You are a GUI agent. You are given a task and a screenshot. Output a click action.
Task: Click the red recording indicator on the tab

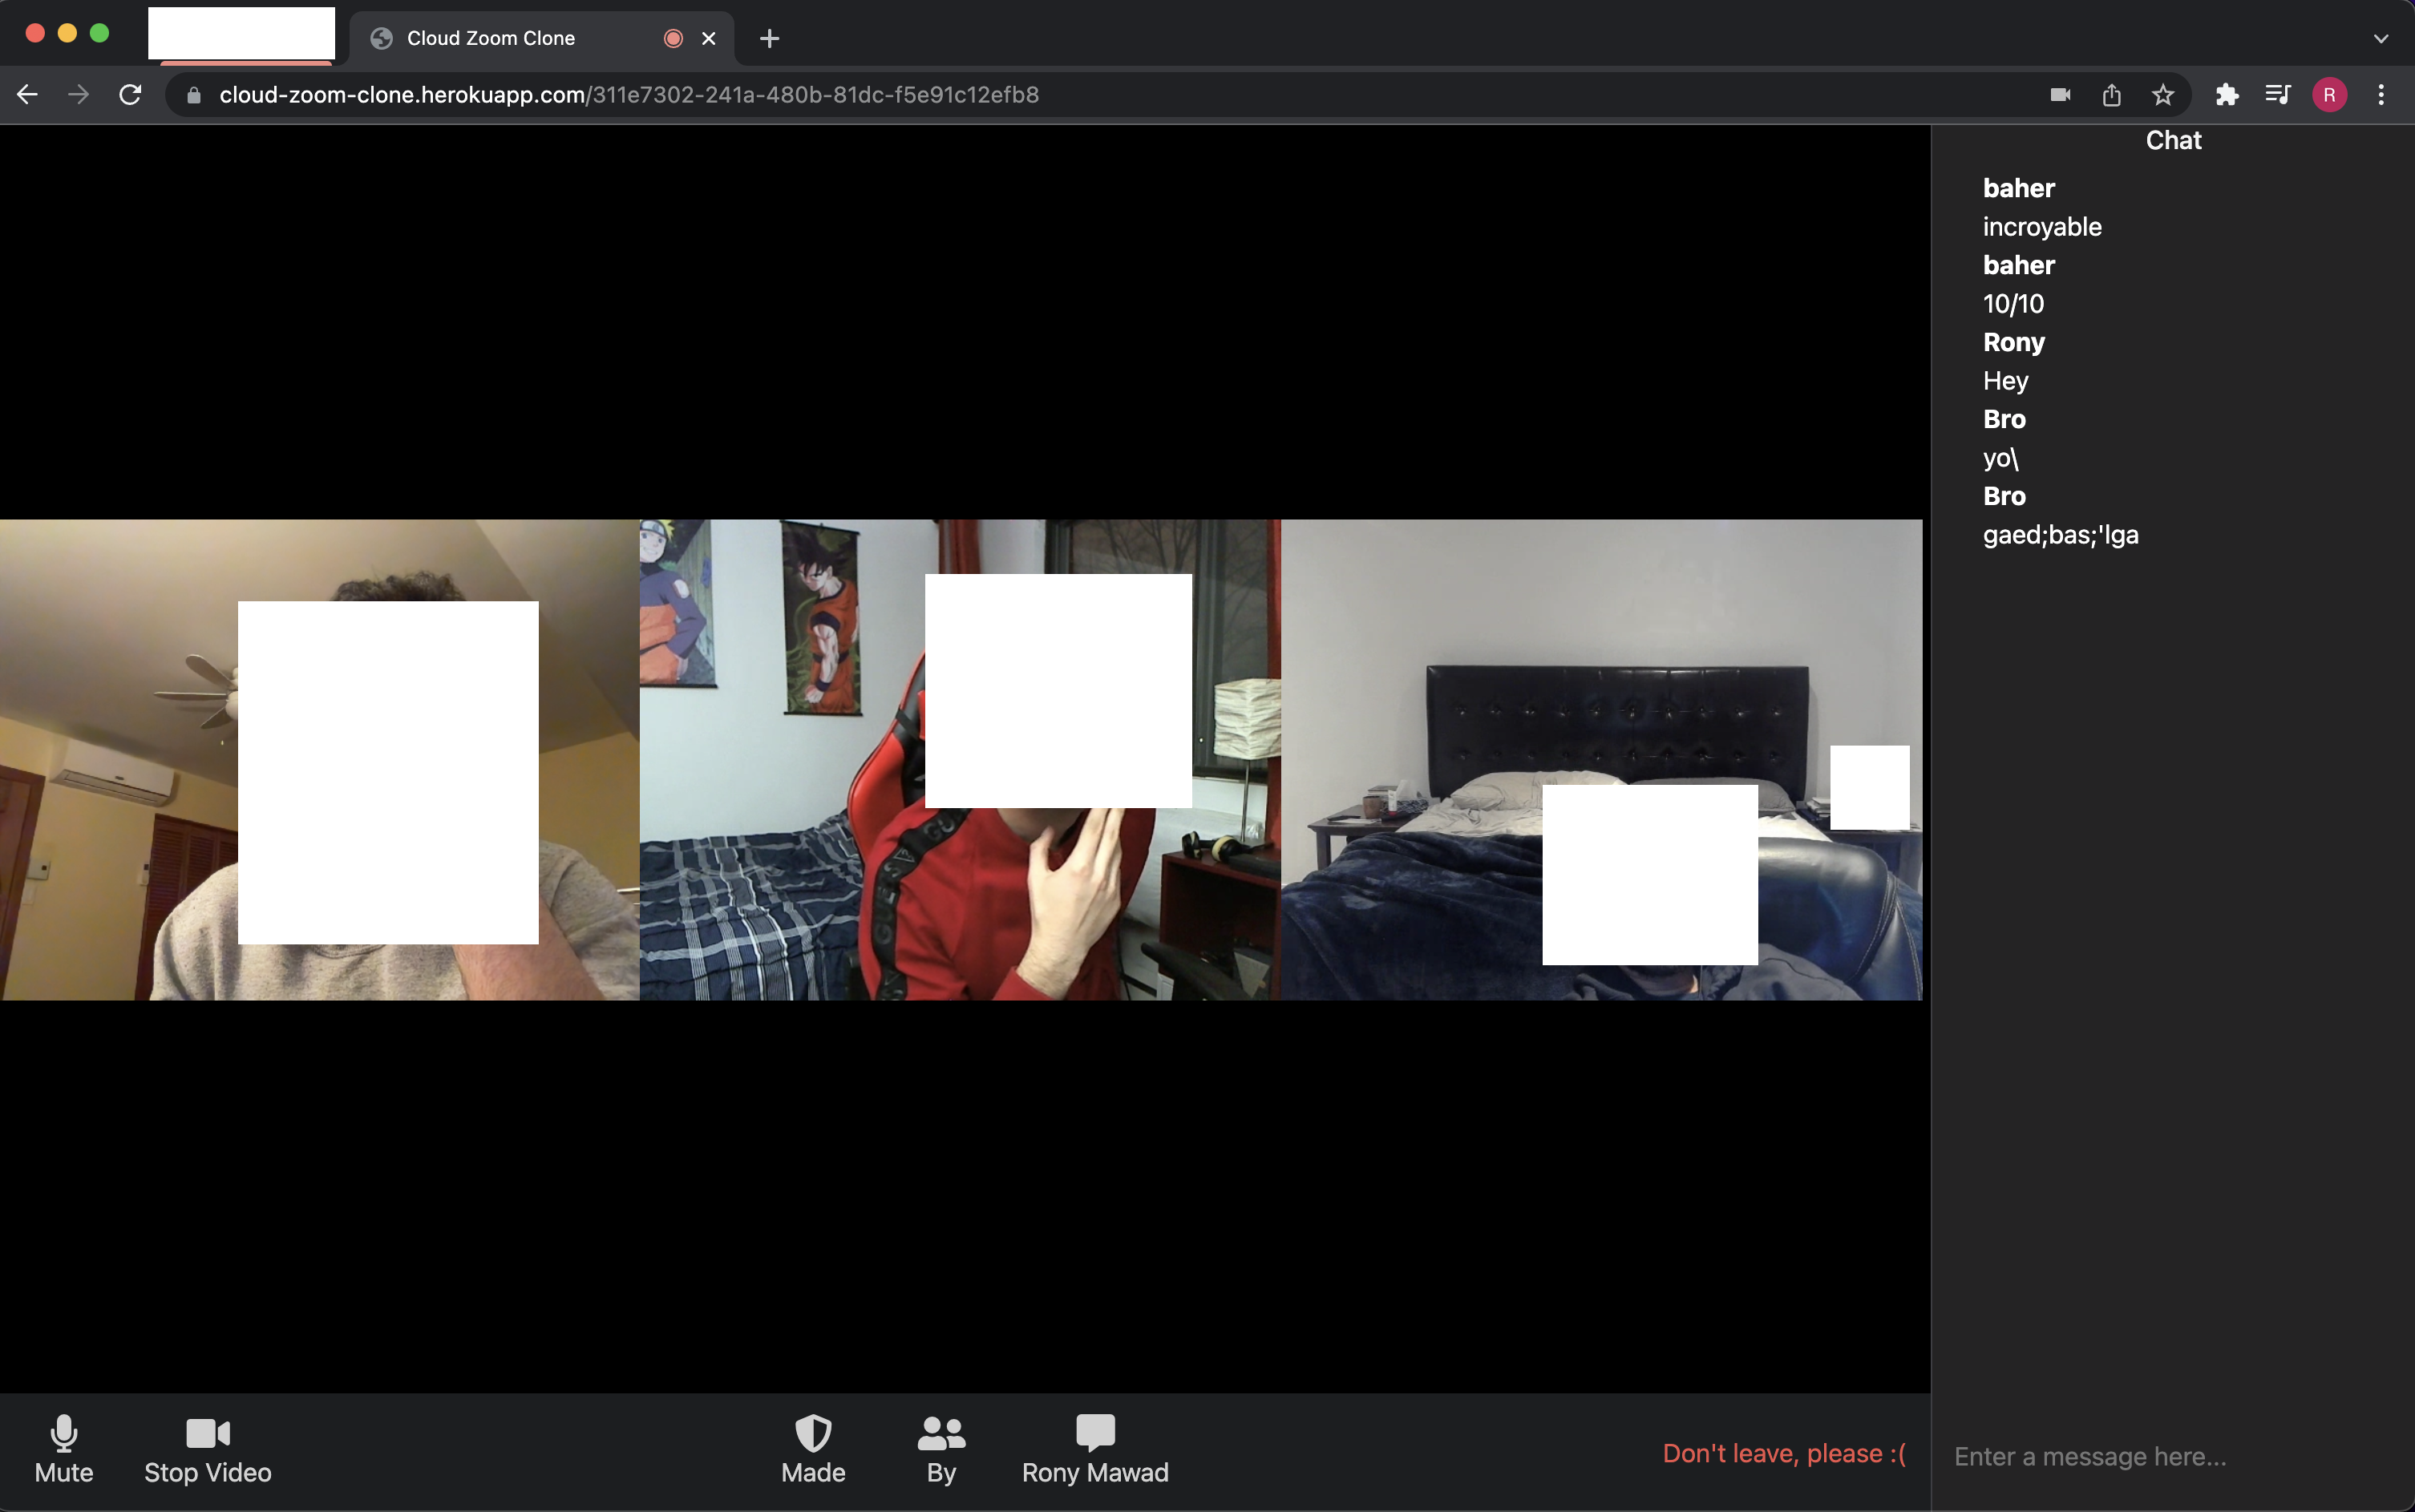tap(674, 38)
